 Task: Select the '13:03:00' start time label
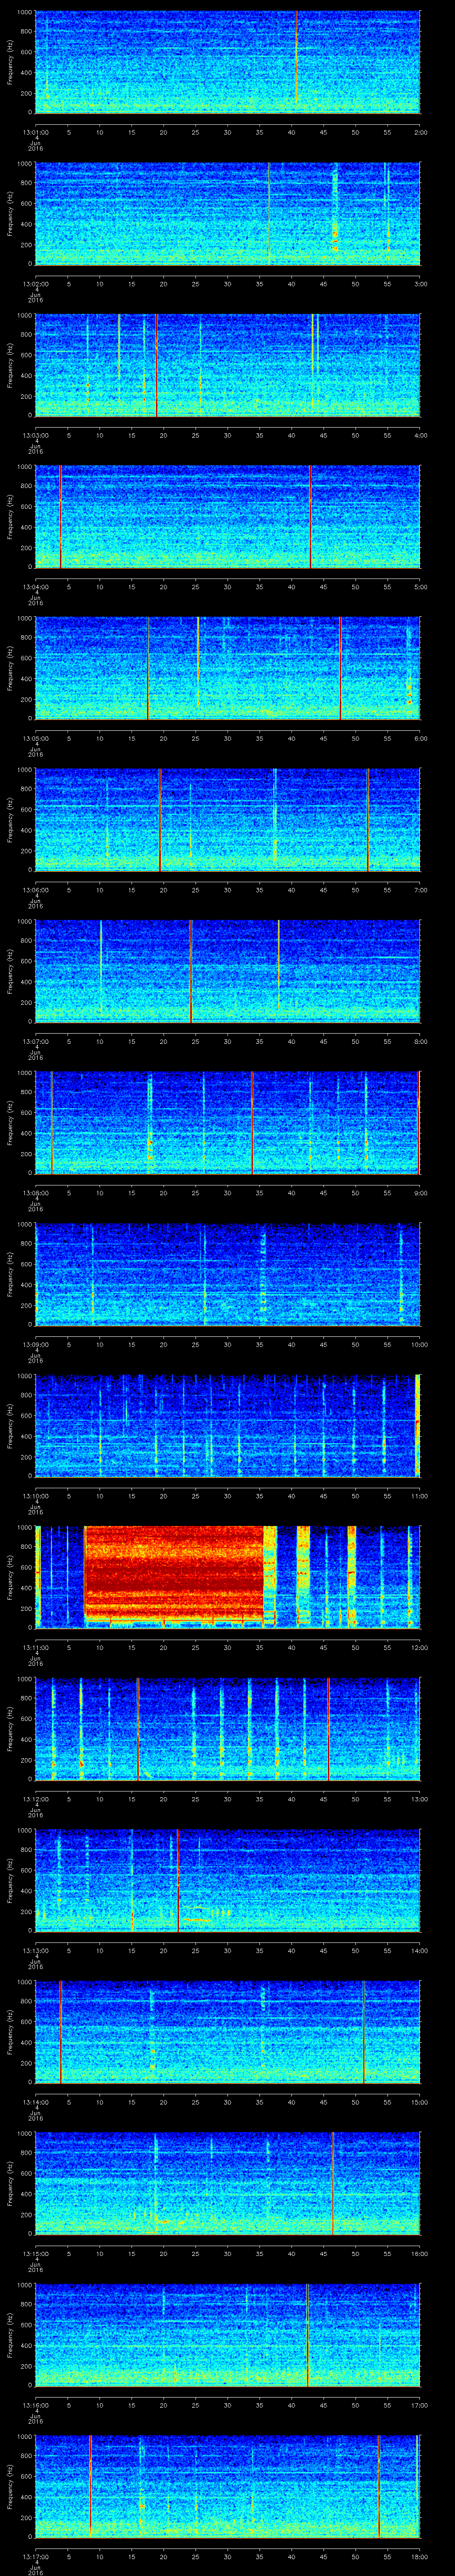pyautogui.click(x=36, y=435)
